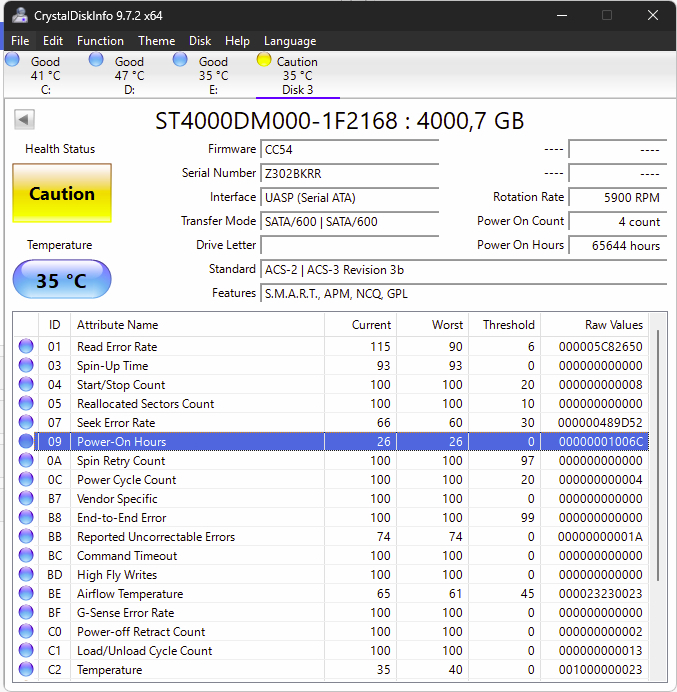Click status orb of Power-On Hours row

pos(26,441)
